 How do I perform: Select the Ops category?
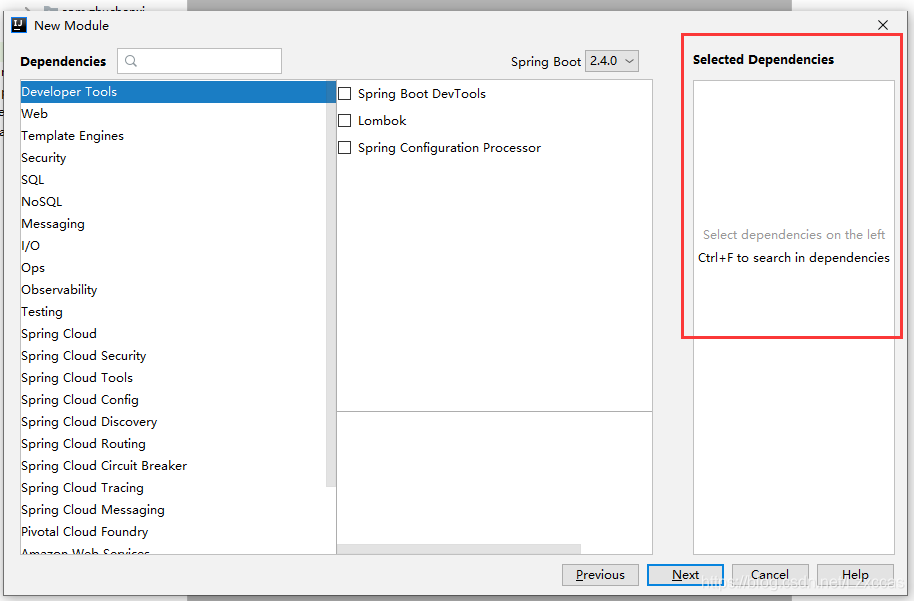[x=178, y=268]
